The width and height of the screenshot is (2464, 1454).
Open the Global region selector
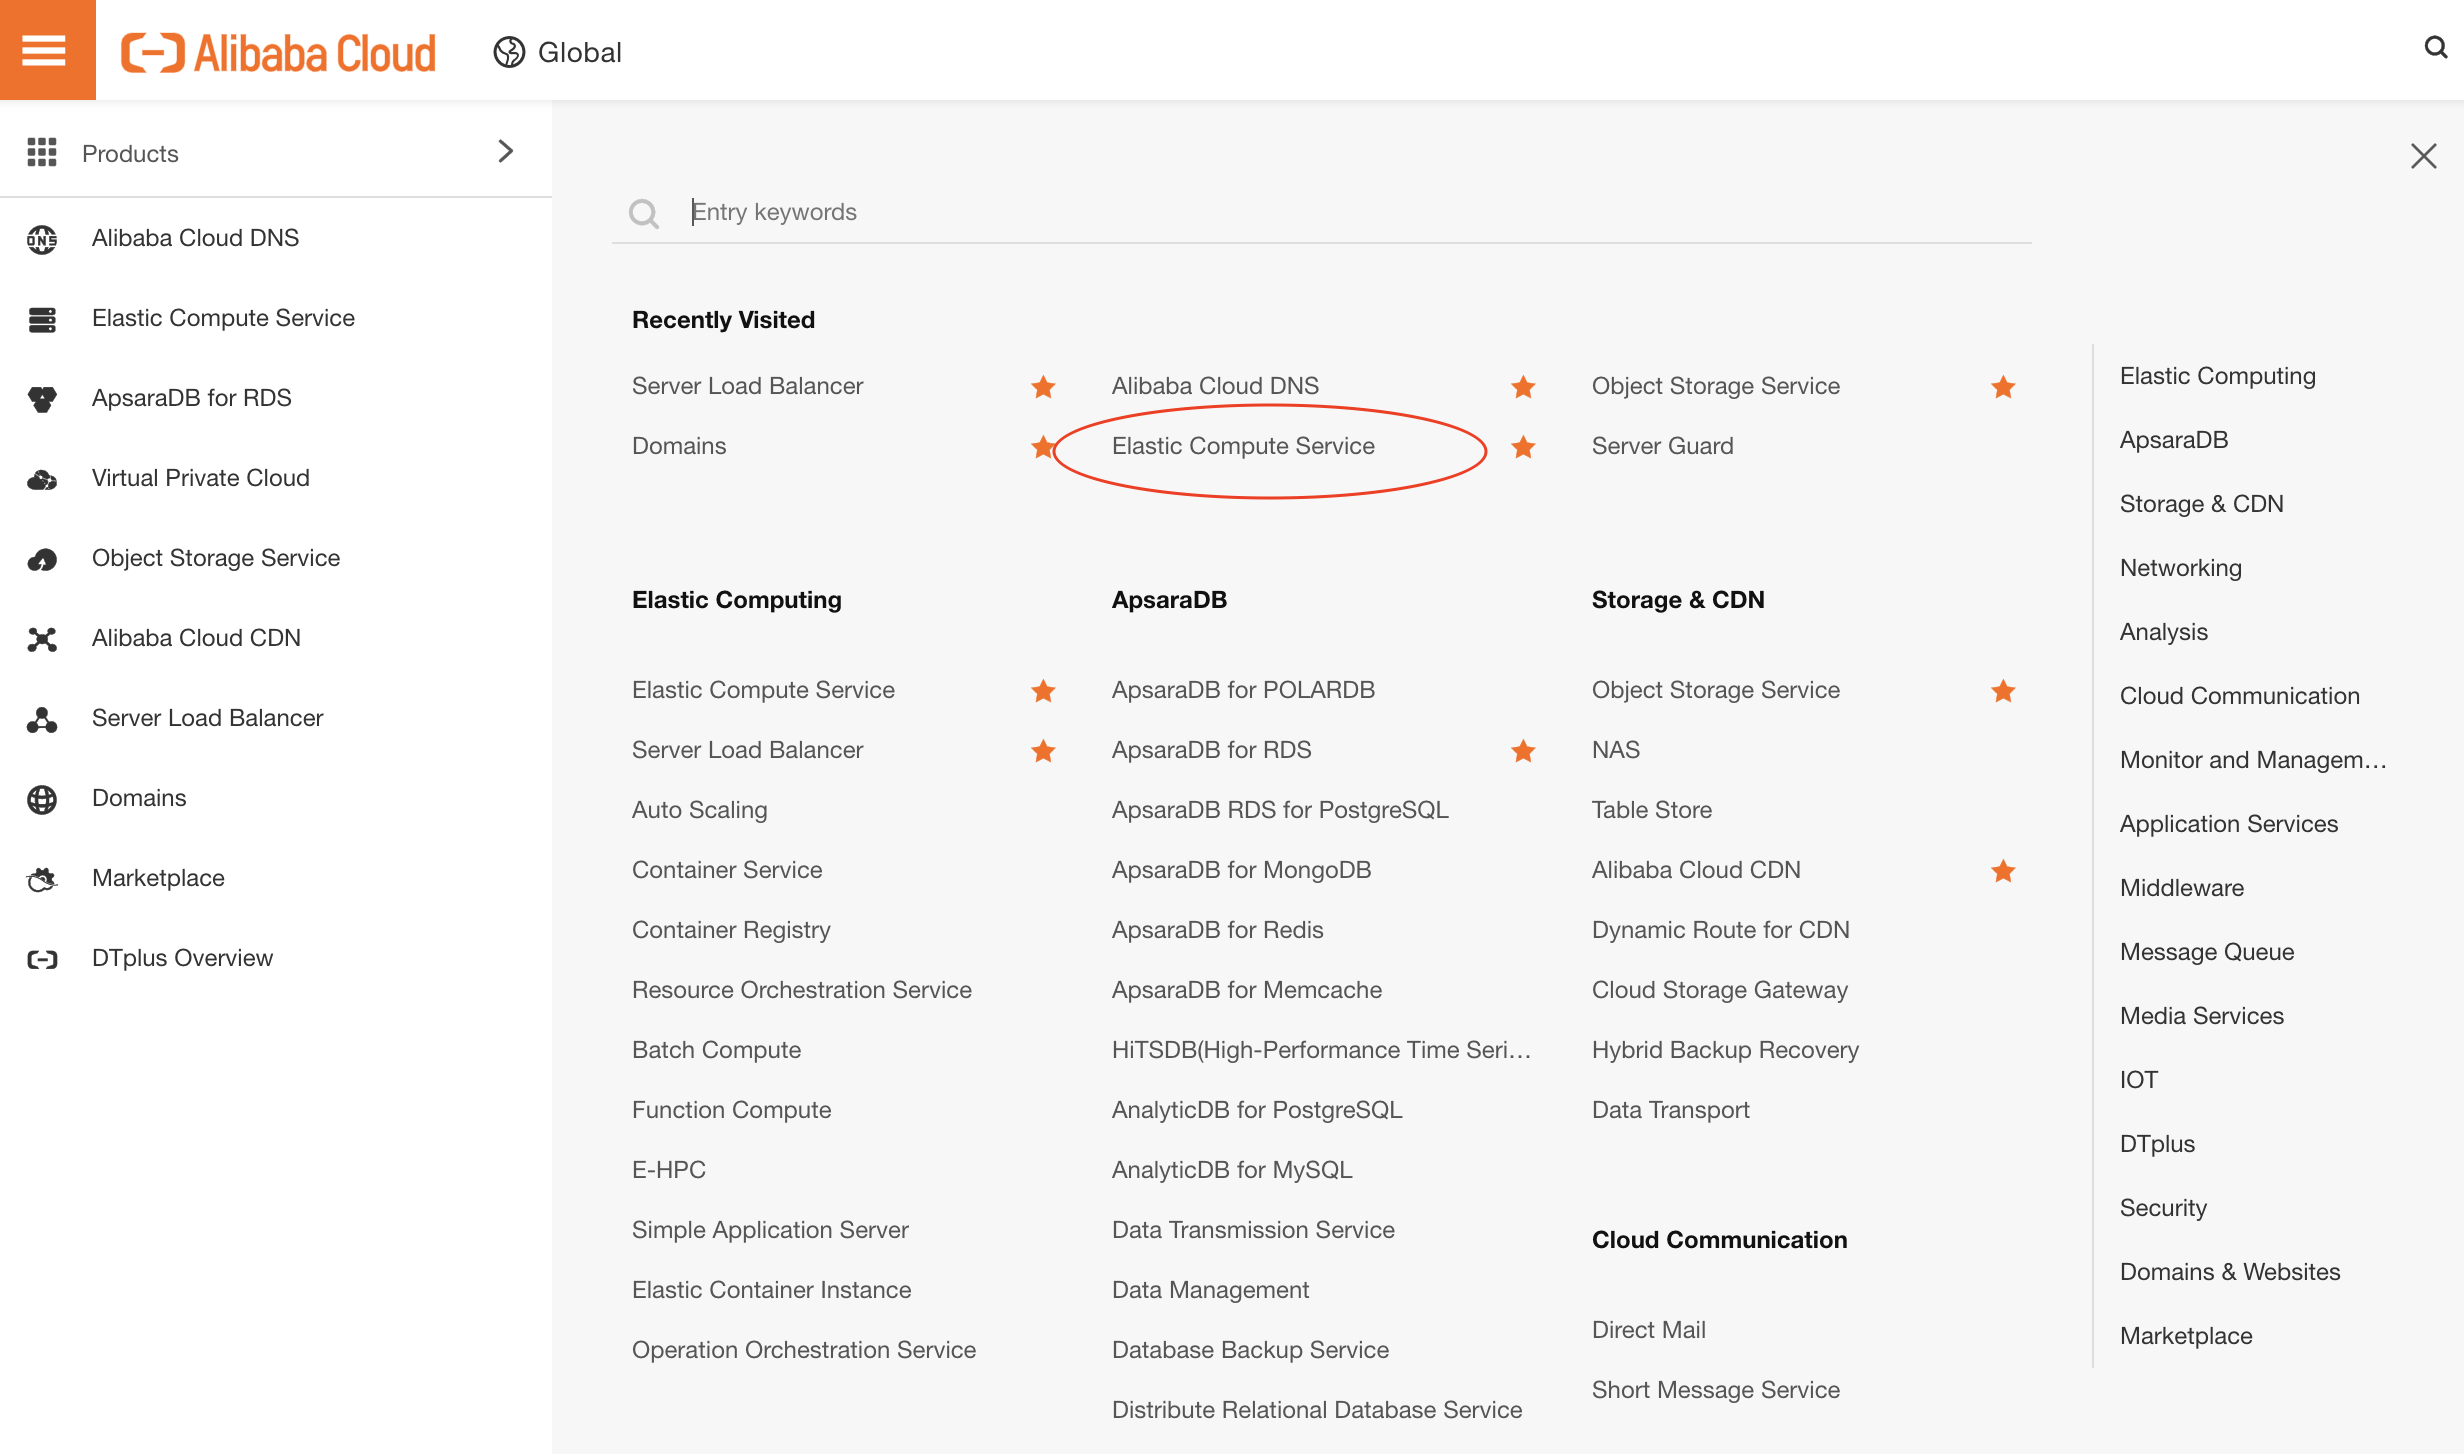pos(579,52)
